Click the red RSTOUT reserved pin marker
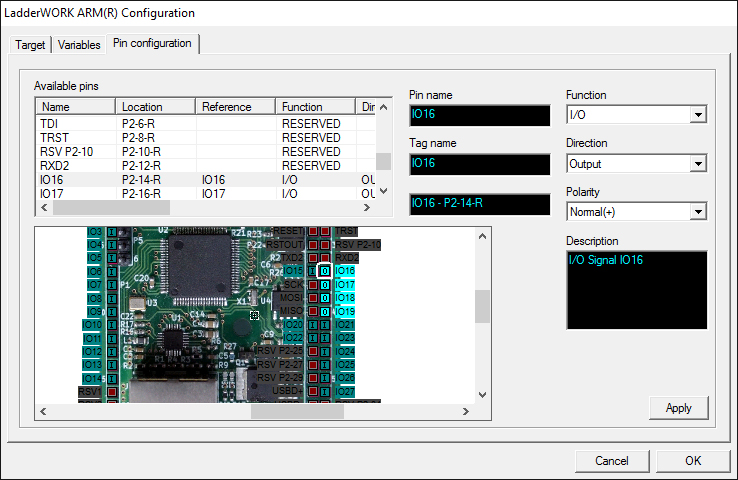 [x=312, y=245]
